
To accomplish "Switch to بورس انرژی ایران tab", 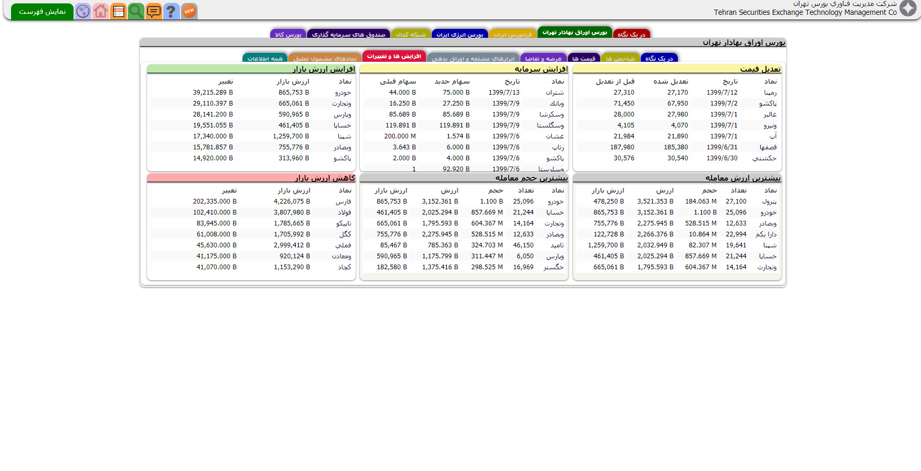I will (x=459, y=35).
